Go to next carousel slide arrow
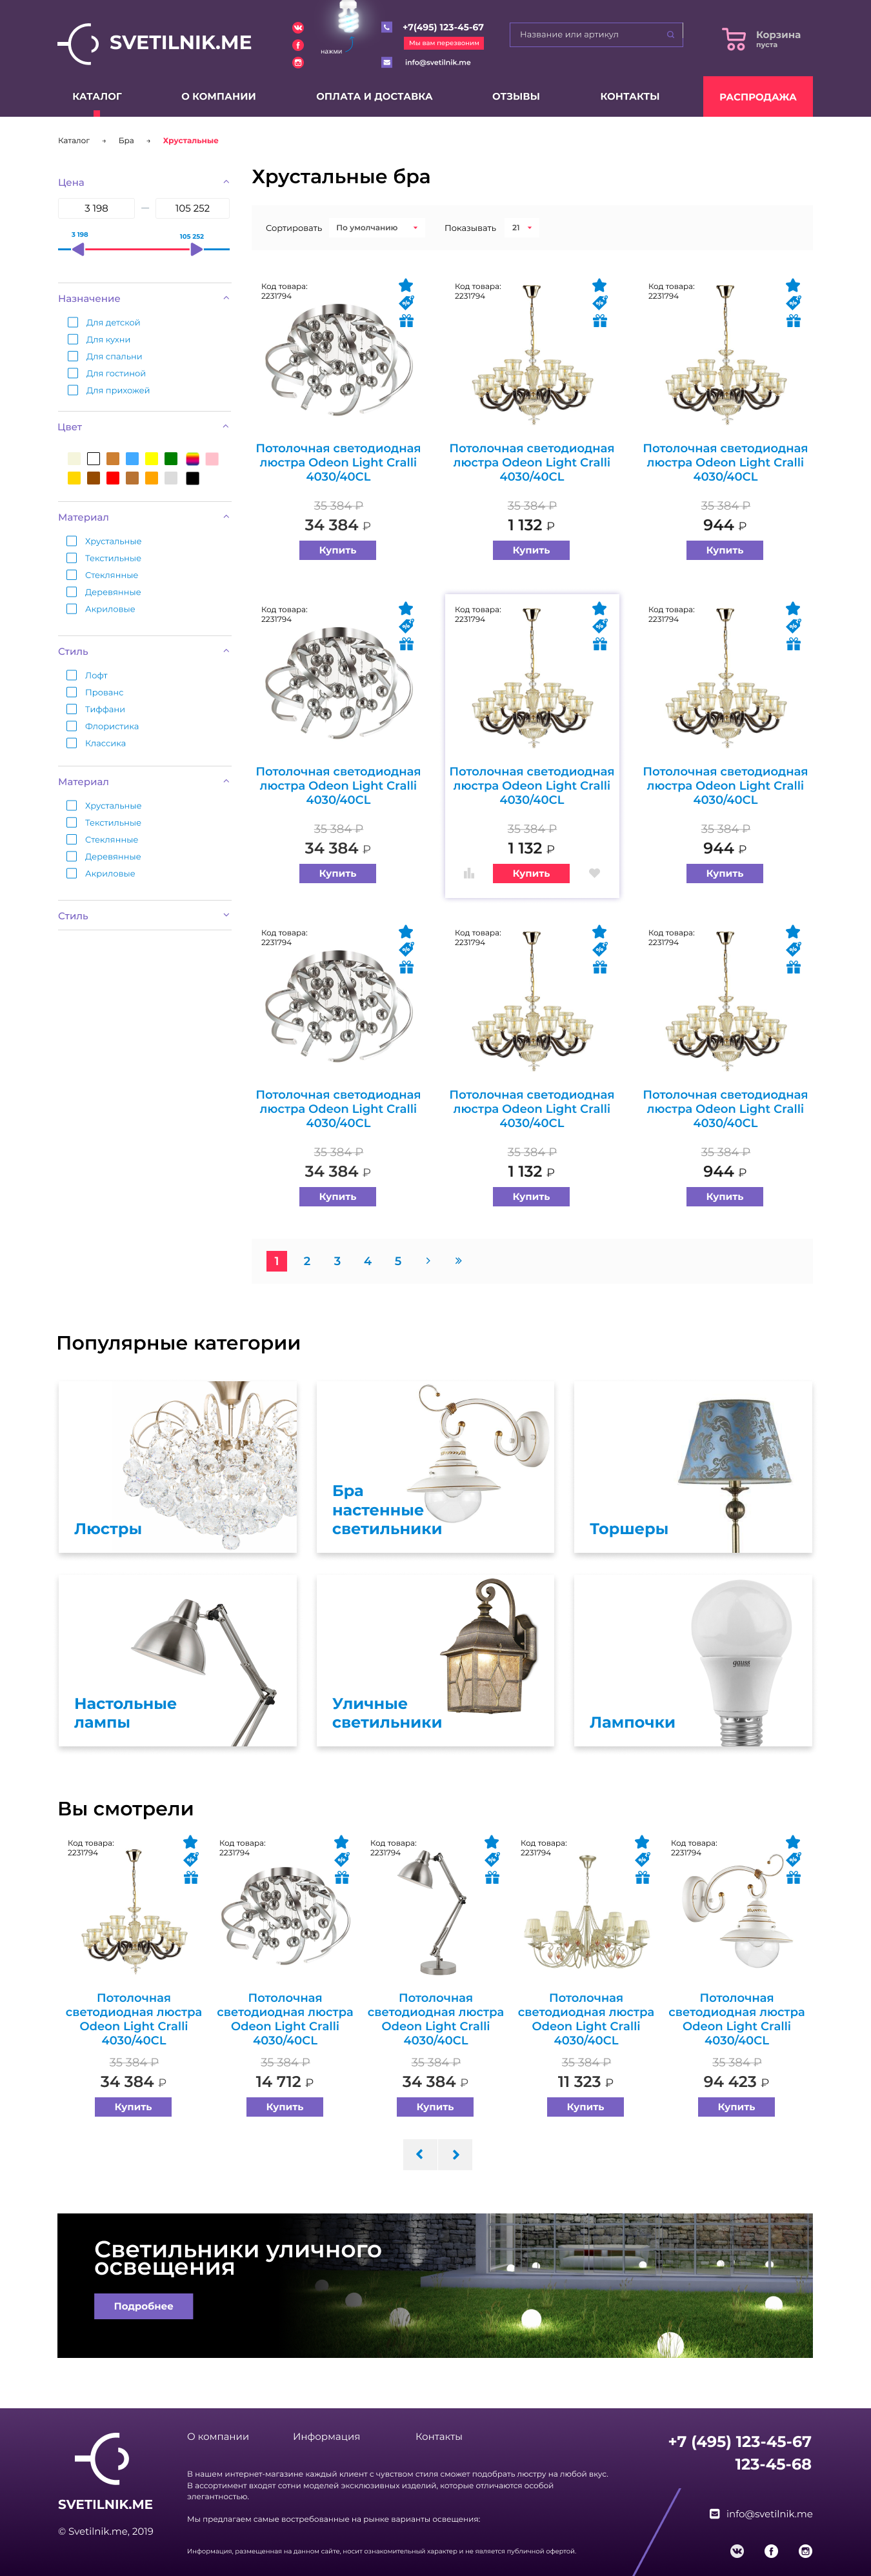The image size is (871, 2576). coord(456,2154)
